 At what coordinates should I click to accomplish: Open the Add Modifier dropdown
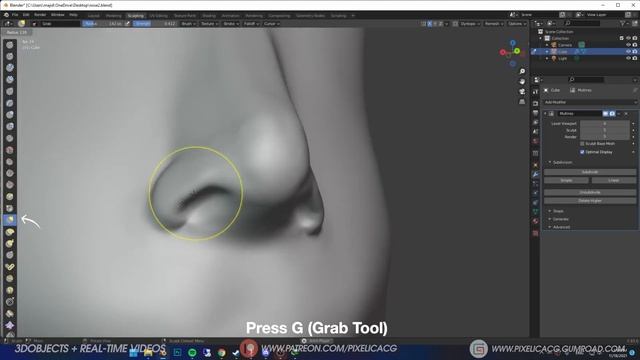tap(590, 102)
